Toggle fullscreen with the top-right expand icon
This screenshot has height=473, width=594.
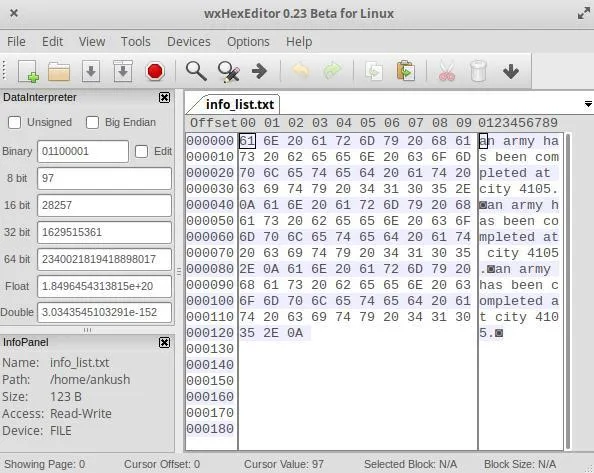coord(583,14)
